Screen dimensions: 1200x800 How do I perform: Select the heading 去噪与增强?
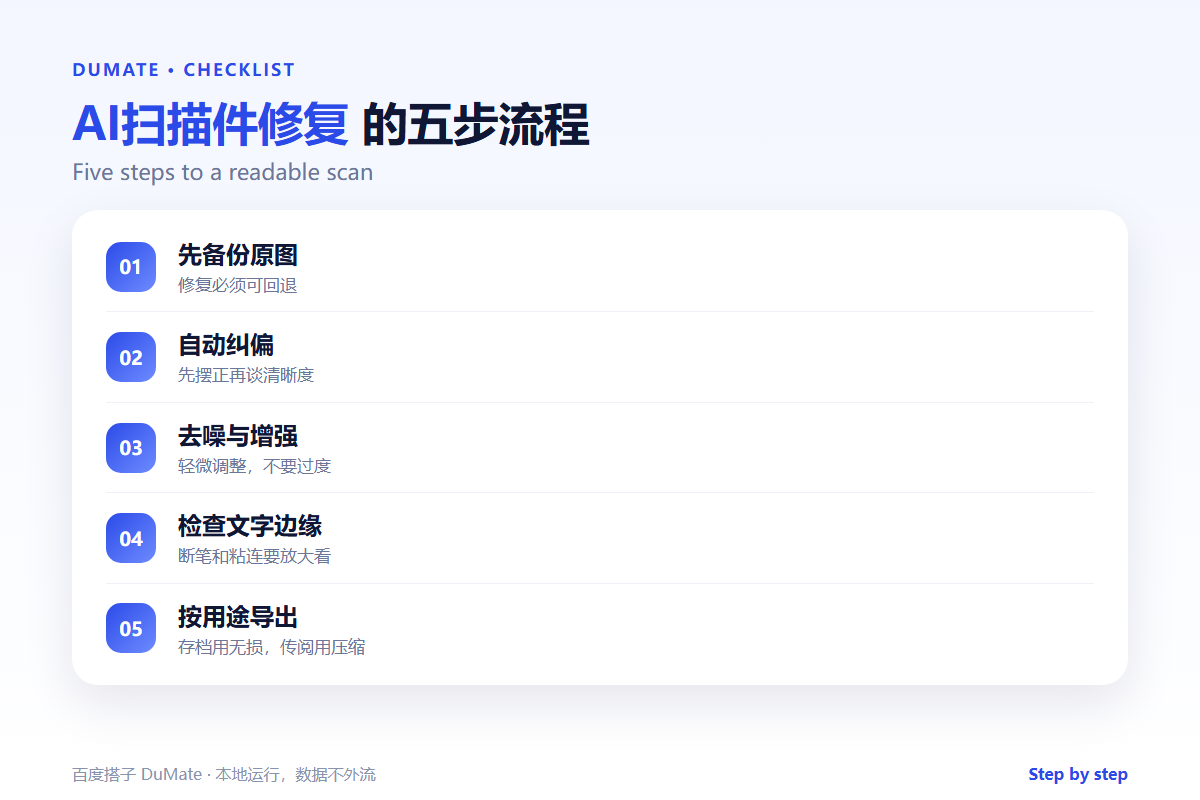[x=238, y=436]
